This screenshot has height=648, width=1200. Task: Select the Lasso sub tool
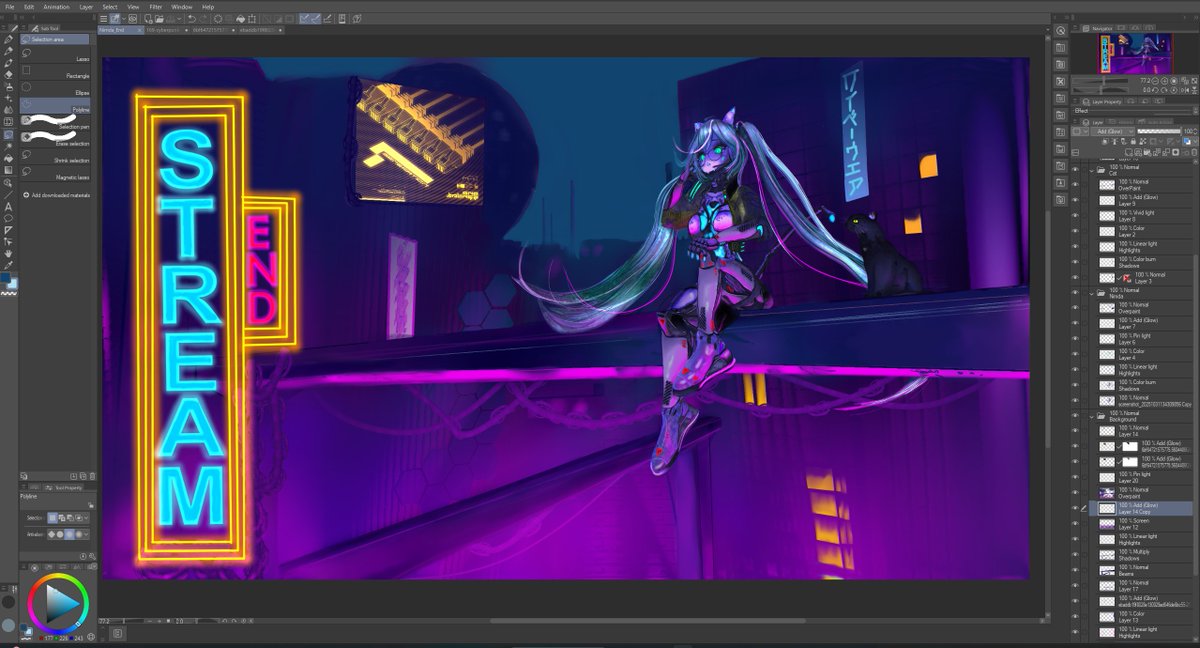click(57, 54)
